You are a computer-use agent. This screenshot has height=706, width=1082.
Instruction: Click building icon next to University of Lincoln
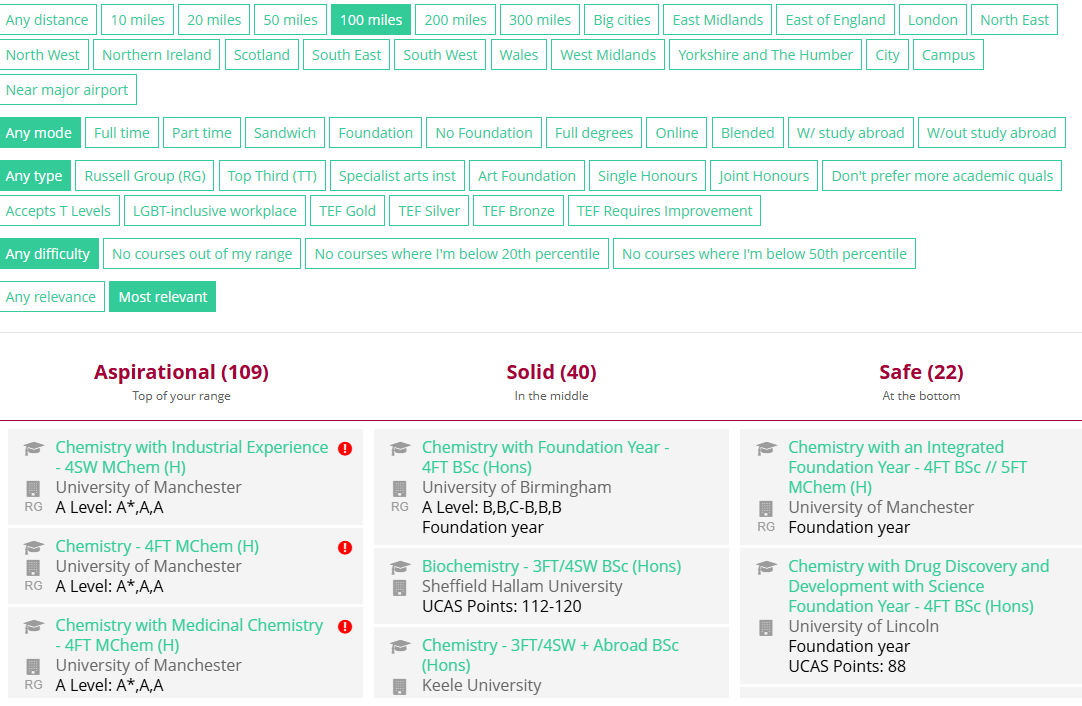pos(766,628)
